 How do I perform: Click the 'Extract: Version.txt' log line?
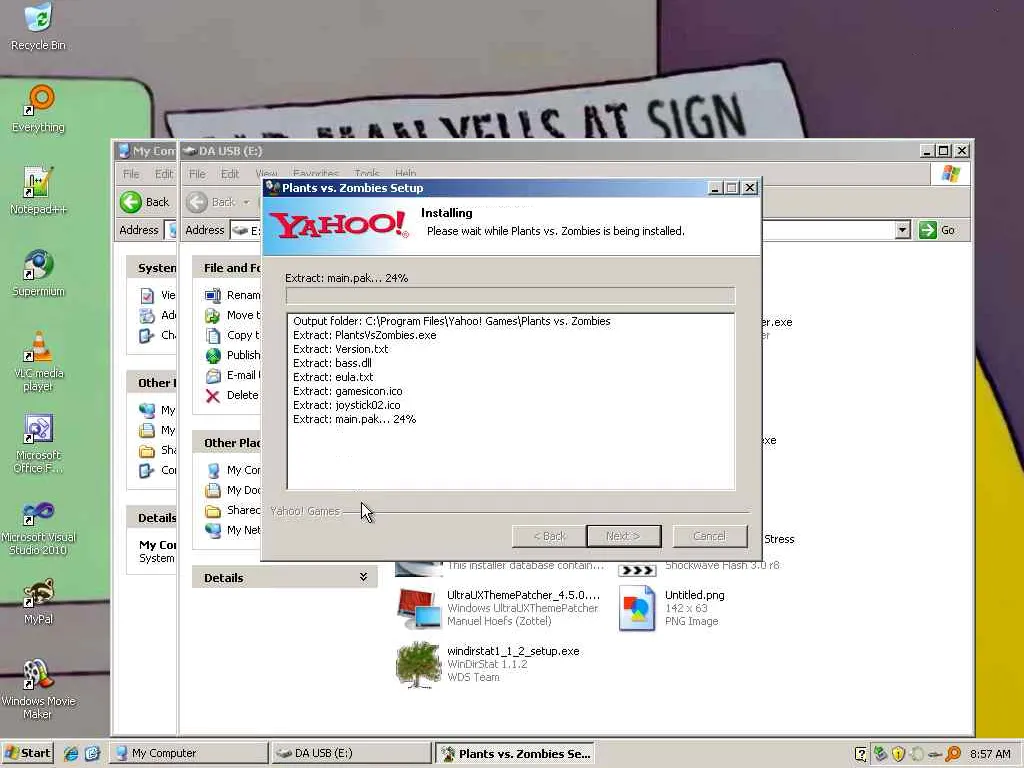[x=340, y=349]
